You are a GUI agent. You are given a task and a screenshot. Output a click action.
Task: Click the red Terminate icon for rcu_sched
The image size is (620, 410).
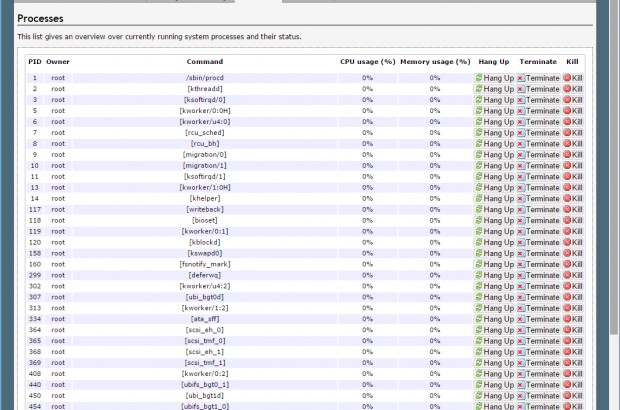click(521, 133)
